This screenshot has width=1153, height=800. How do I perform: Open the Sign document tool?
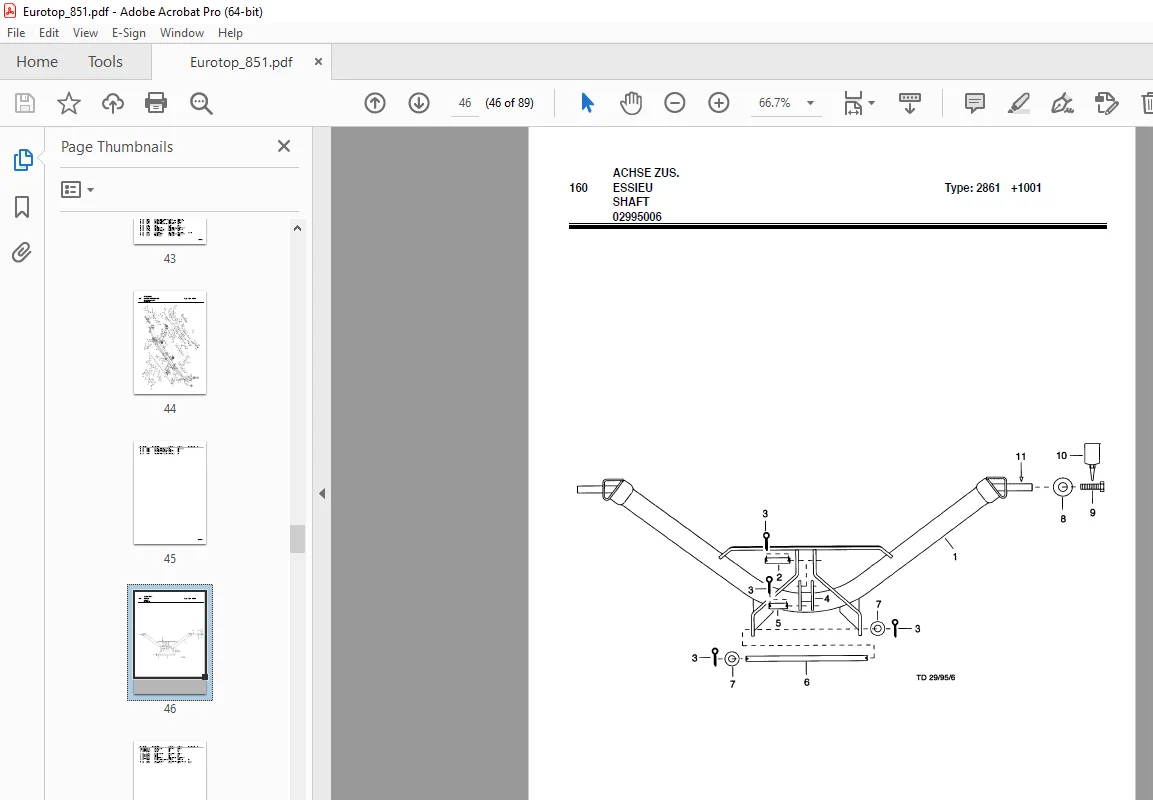(x=1063, y=103)
